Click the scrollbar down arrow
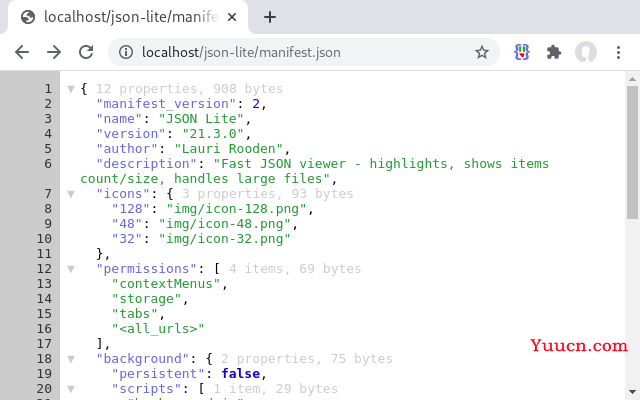The height and width of the screenshot is (400, 640). pyautogui.click(x=632, y=391)
